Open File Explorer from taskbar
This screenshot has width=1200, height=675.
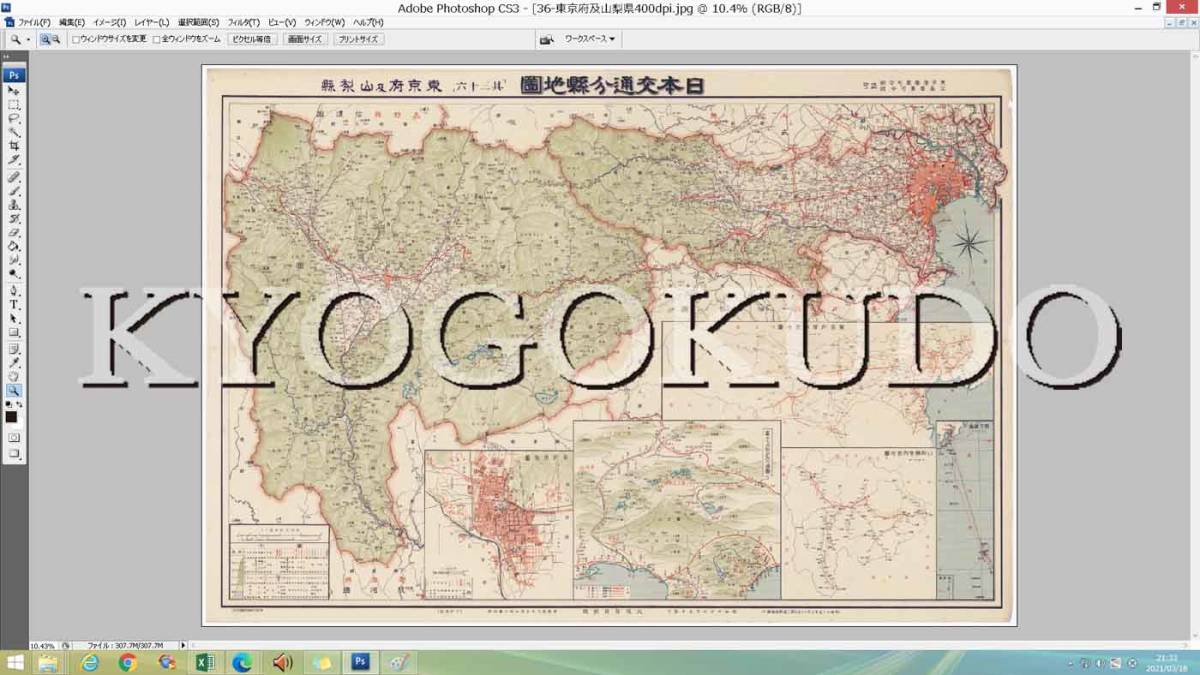pos(50,663)
